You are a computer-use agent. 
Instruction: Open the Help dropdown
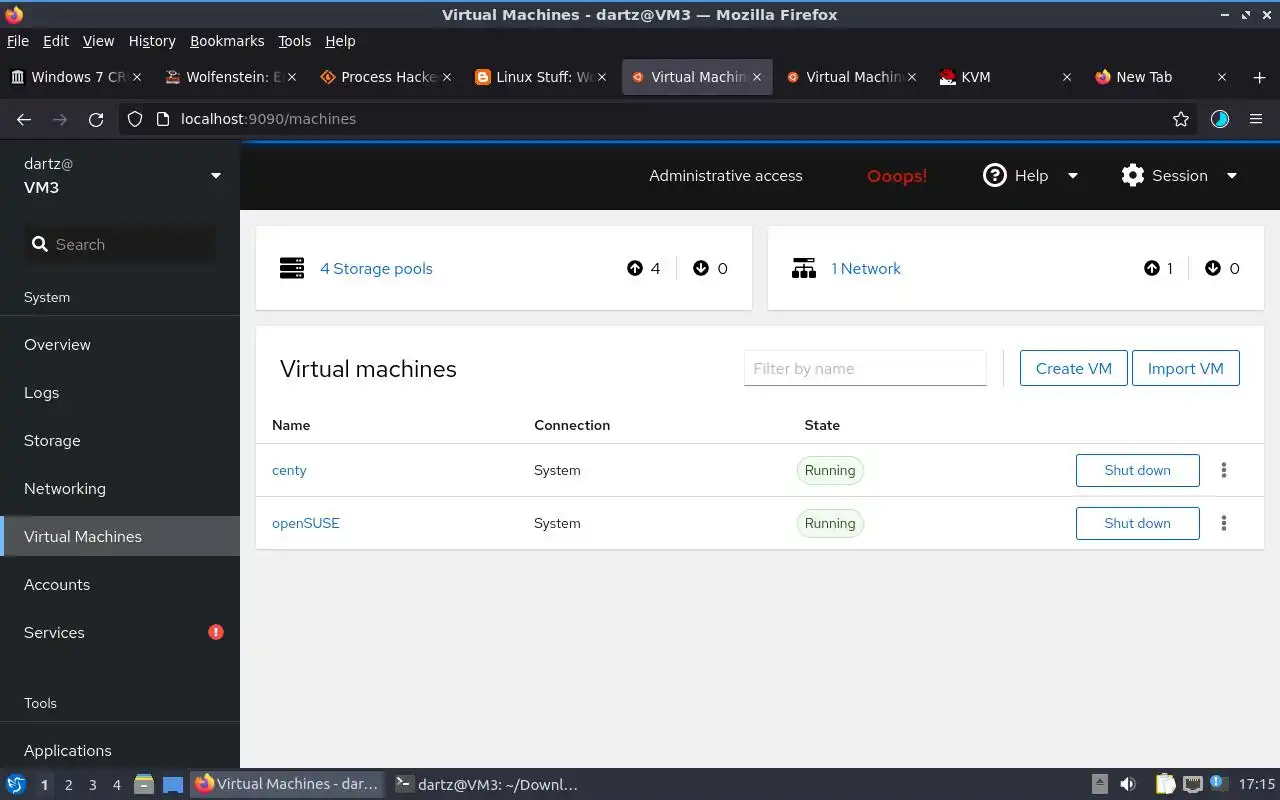1031,176
